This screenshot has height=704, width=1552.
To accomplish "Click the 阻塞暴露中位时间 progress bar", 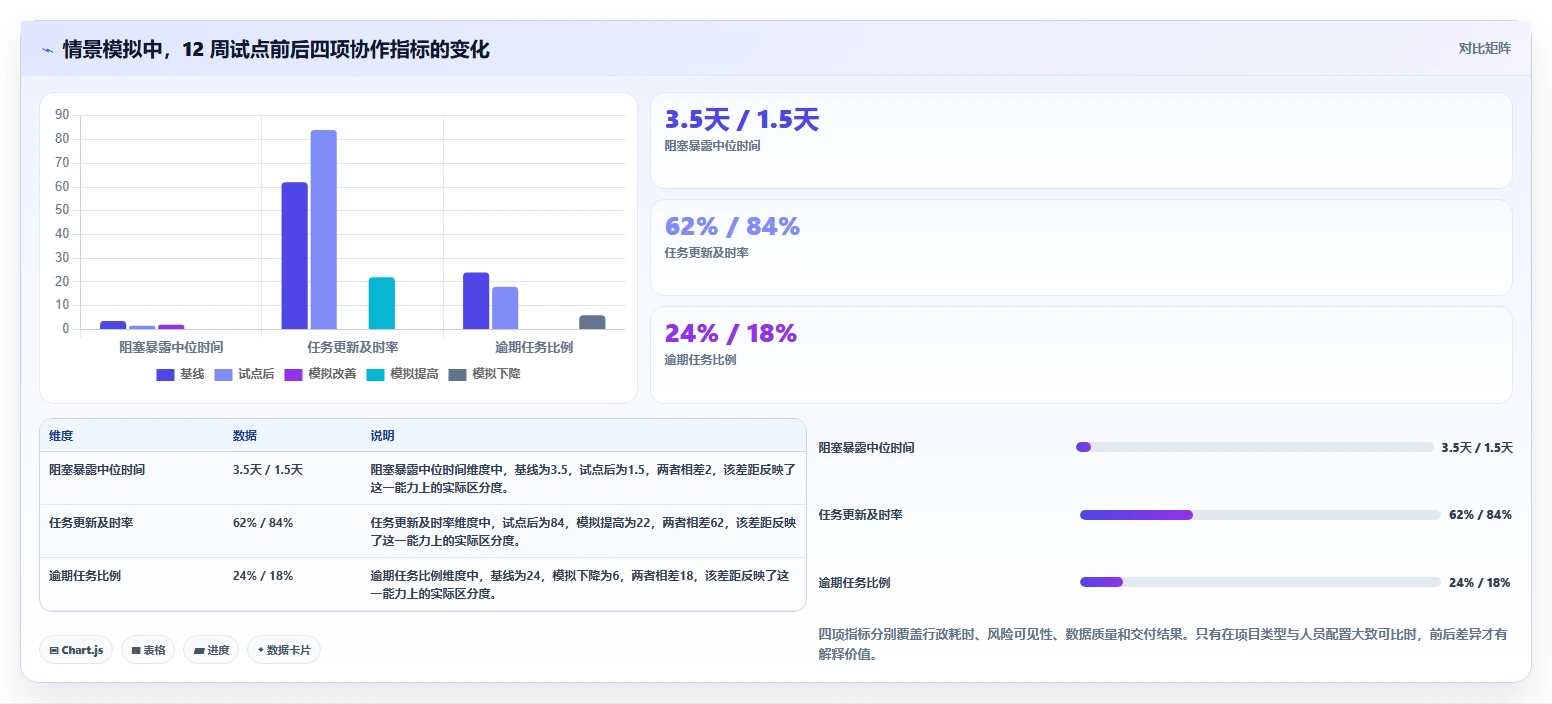I will (1255, 447).
